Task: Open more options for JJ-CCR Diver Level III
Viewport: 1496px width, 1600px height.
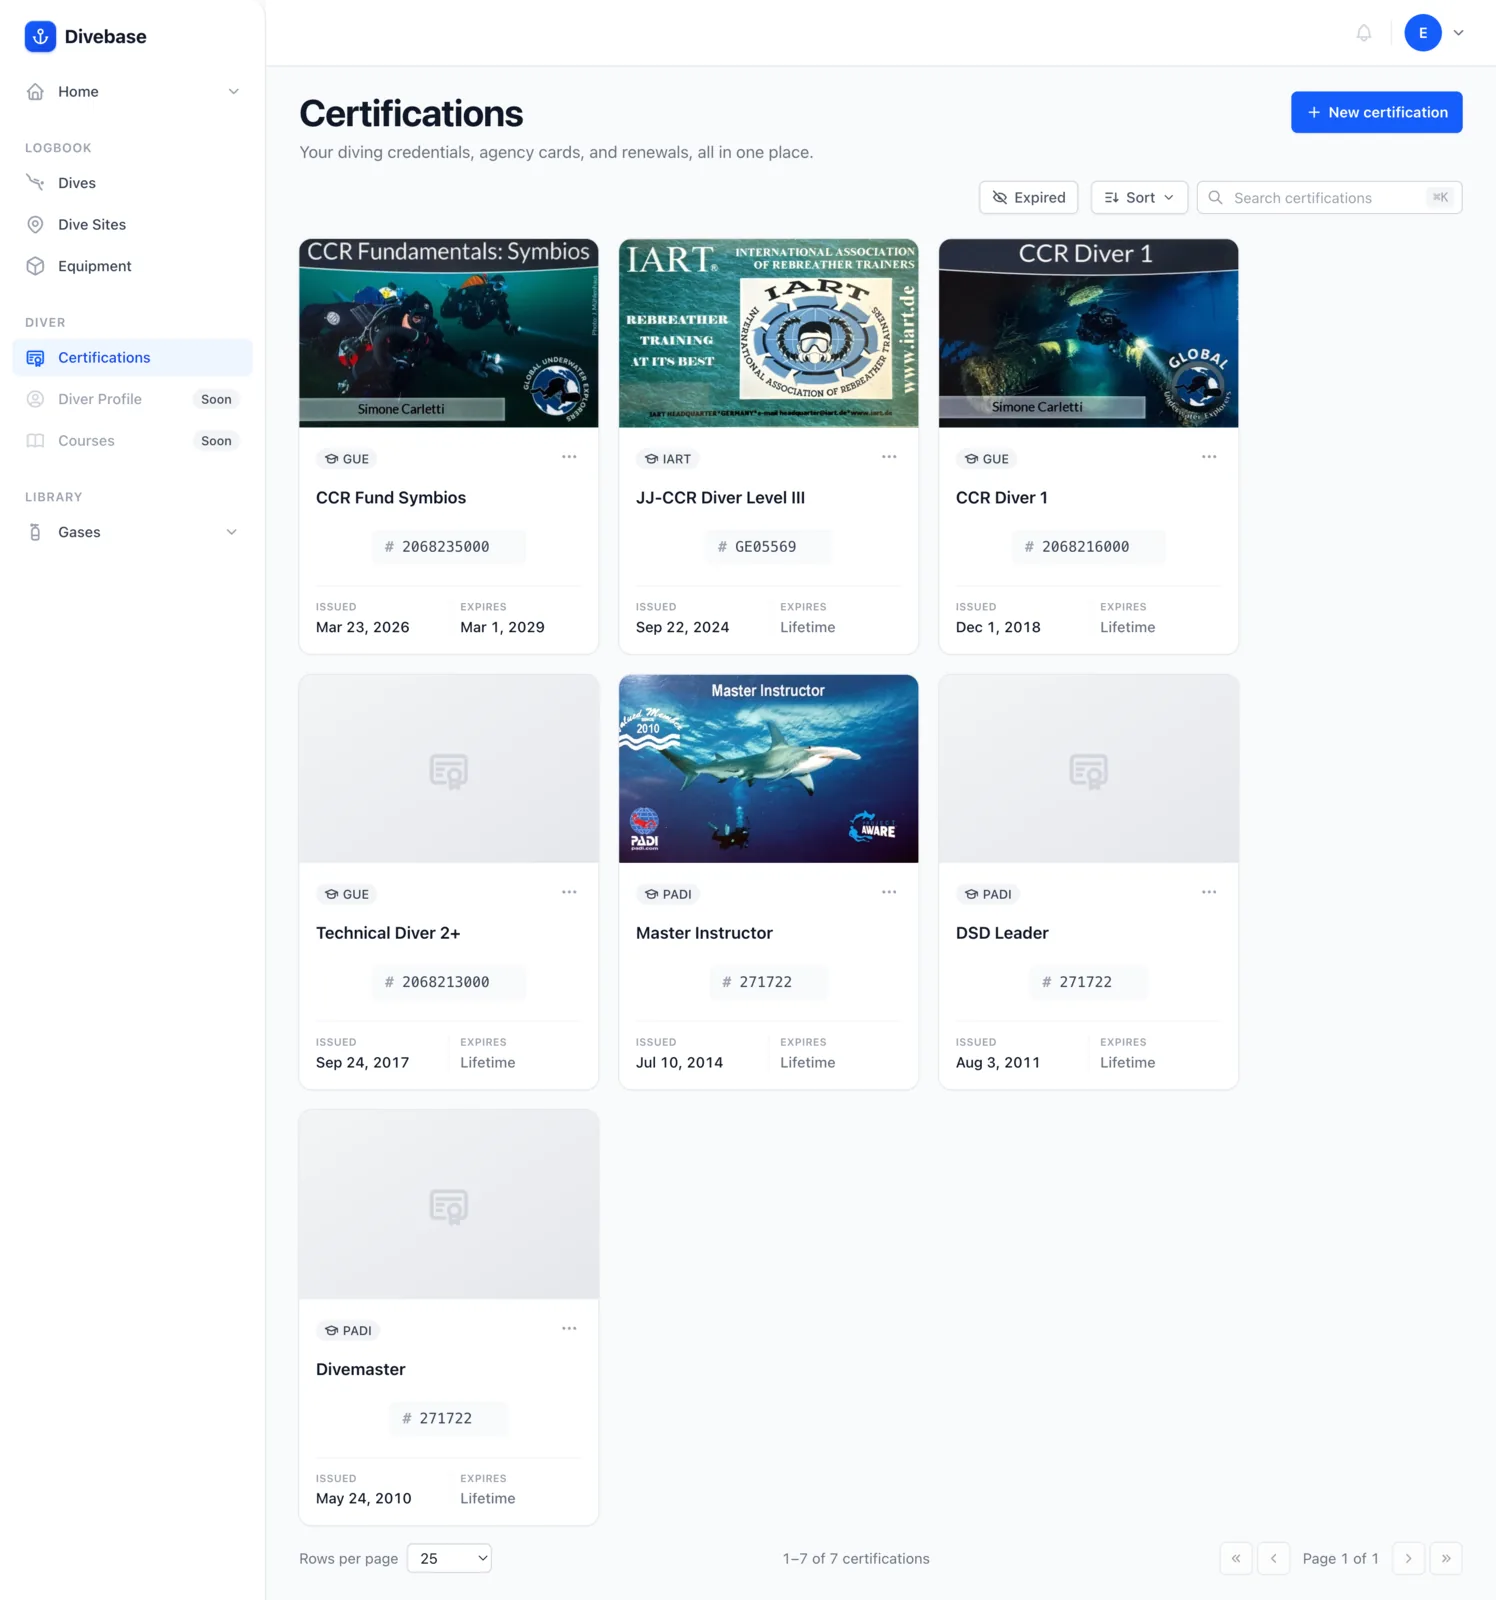Action: 889,457
